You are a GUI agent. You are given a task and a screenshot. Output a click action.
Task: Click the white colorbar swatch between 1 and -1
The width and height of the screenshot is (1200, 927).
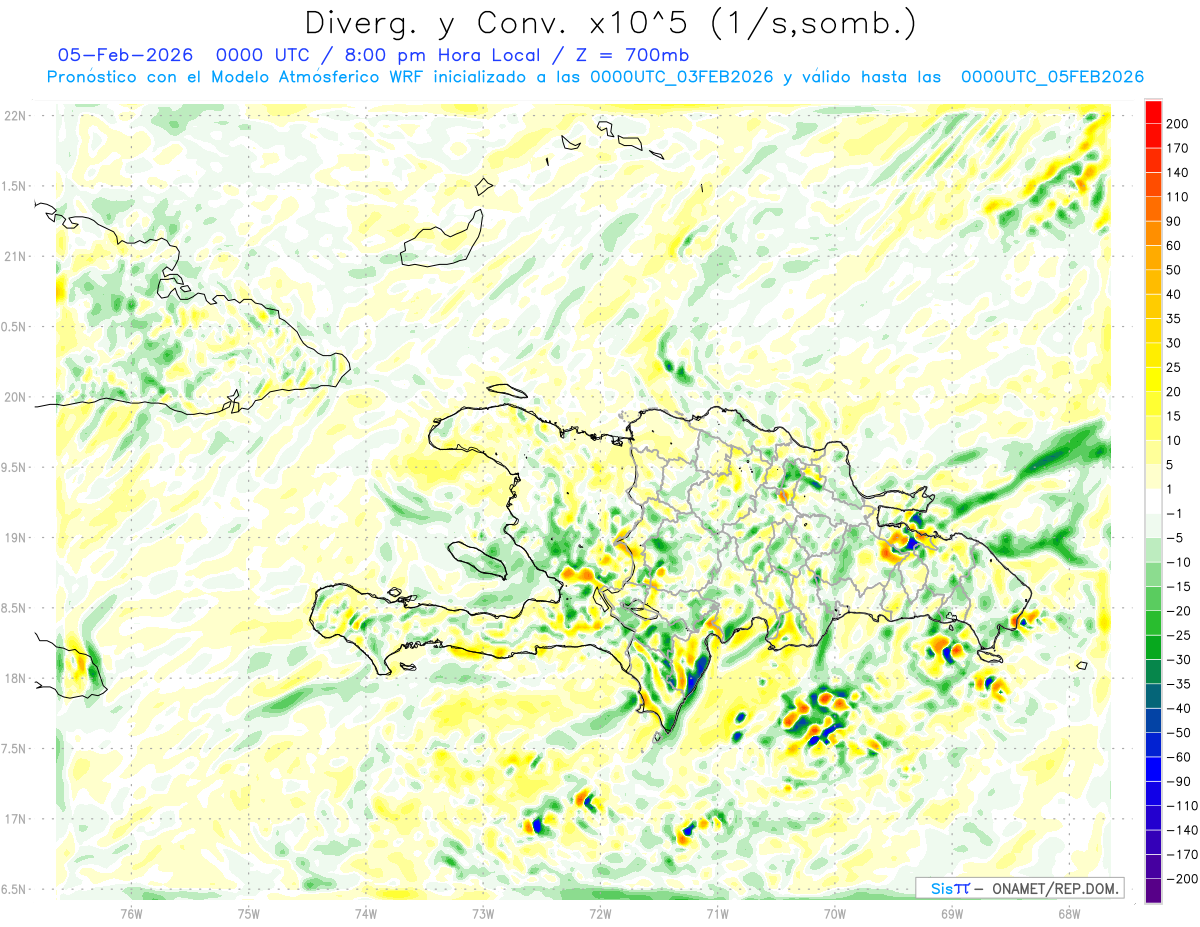pyautogui.click(x=1153, y=501)
